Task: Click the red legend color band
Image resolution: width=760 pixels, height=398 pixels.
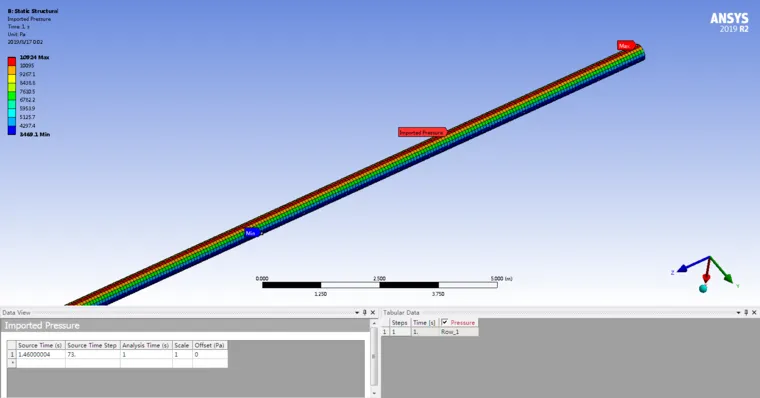Action: 12,62
